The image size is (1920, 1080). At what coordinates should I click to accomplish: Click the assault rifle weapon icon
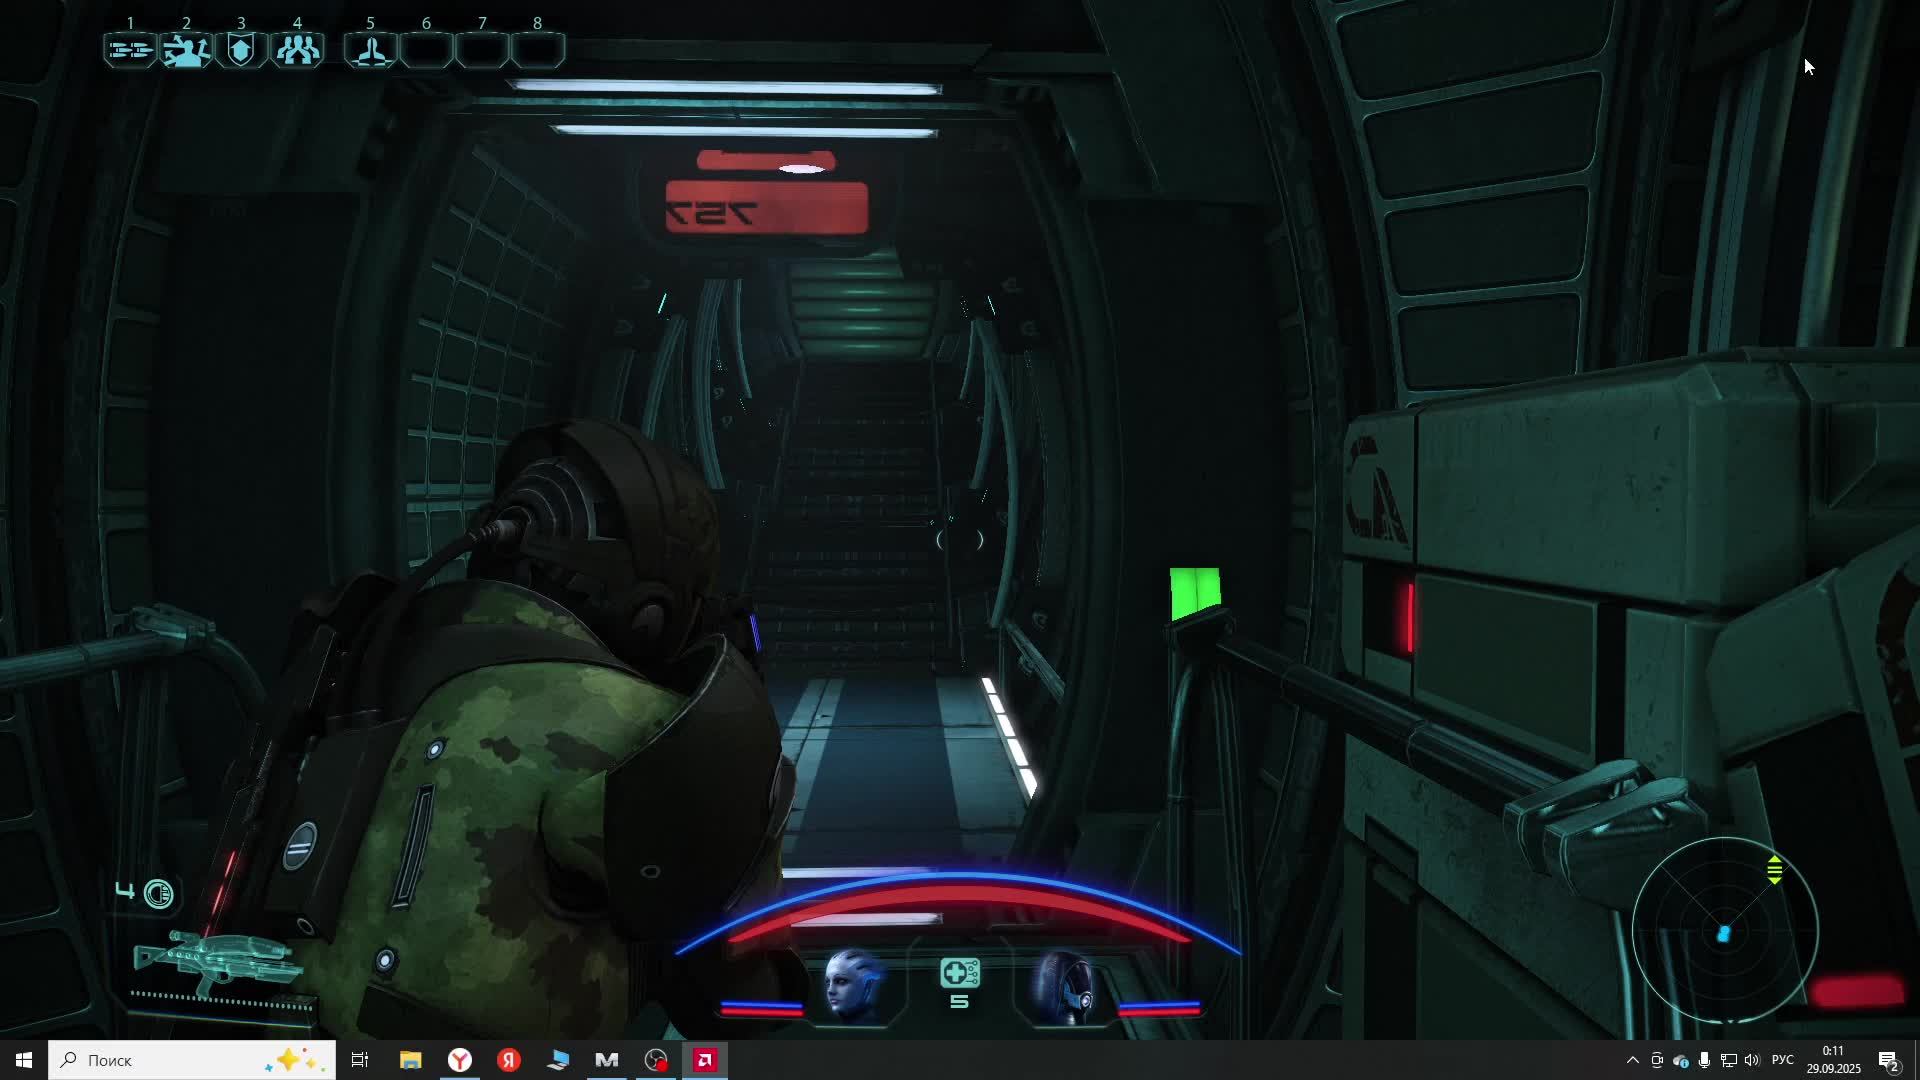(x=216, y=962)
